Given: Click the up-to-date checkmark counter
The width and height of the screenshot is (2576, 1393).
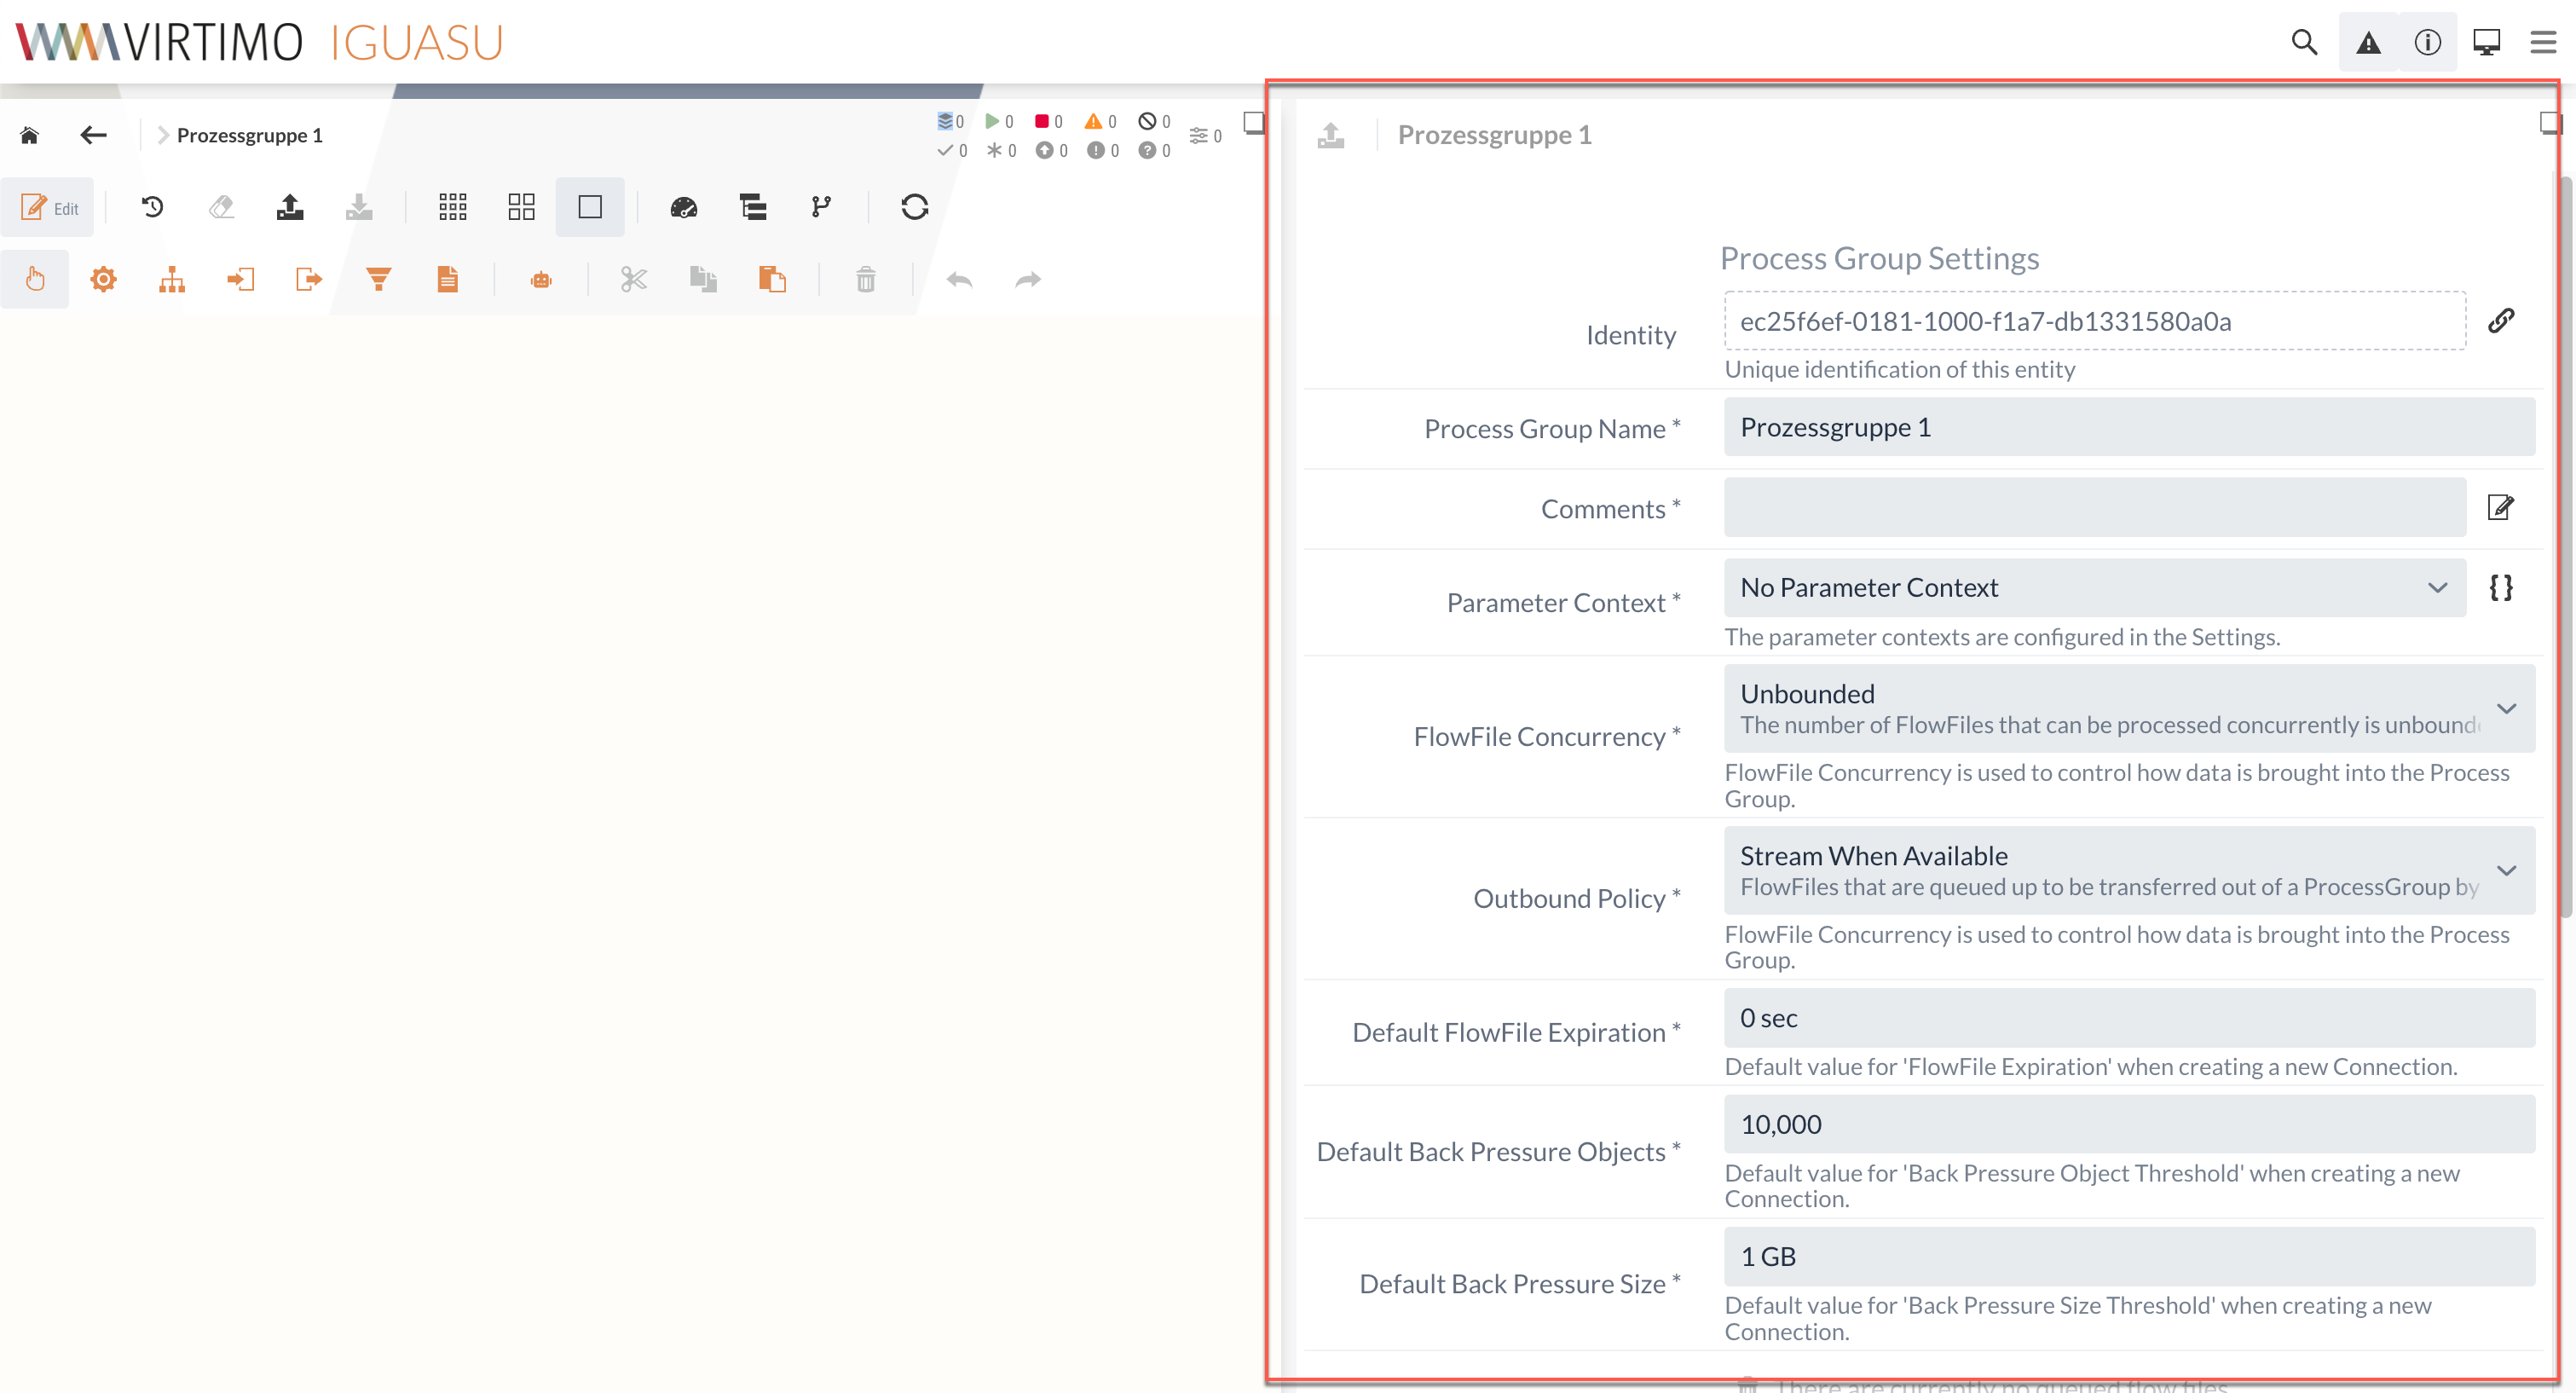Looking at the screenshot, I should (x=951, y=150).
